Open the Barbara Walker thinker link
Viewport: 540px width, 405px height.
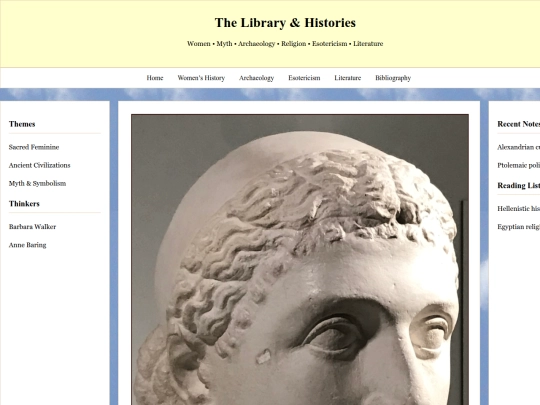[x=32, y=227]
